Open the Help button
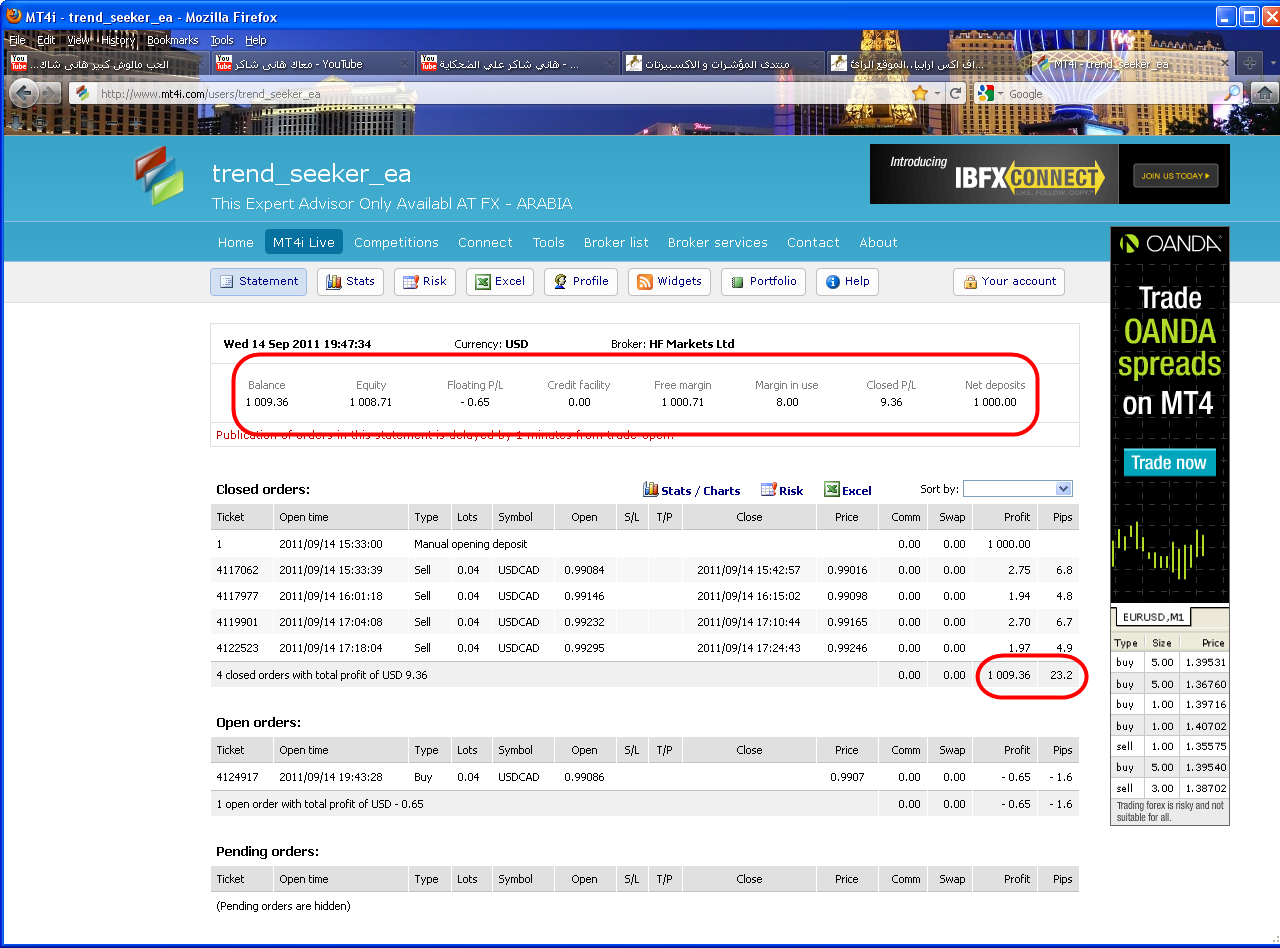Viewport: 1280px width, 948px height. (x=848, y=282)
